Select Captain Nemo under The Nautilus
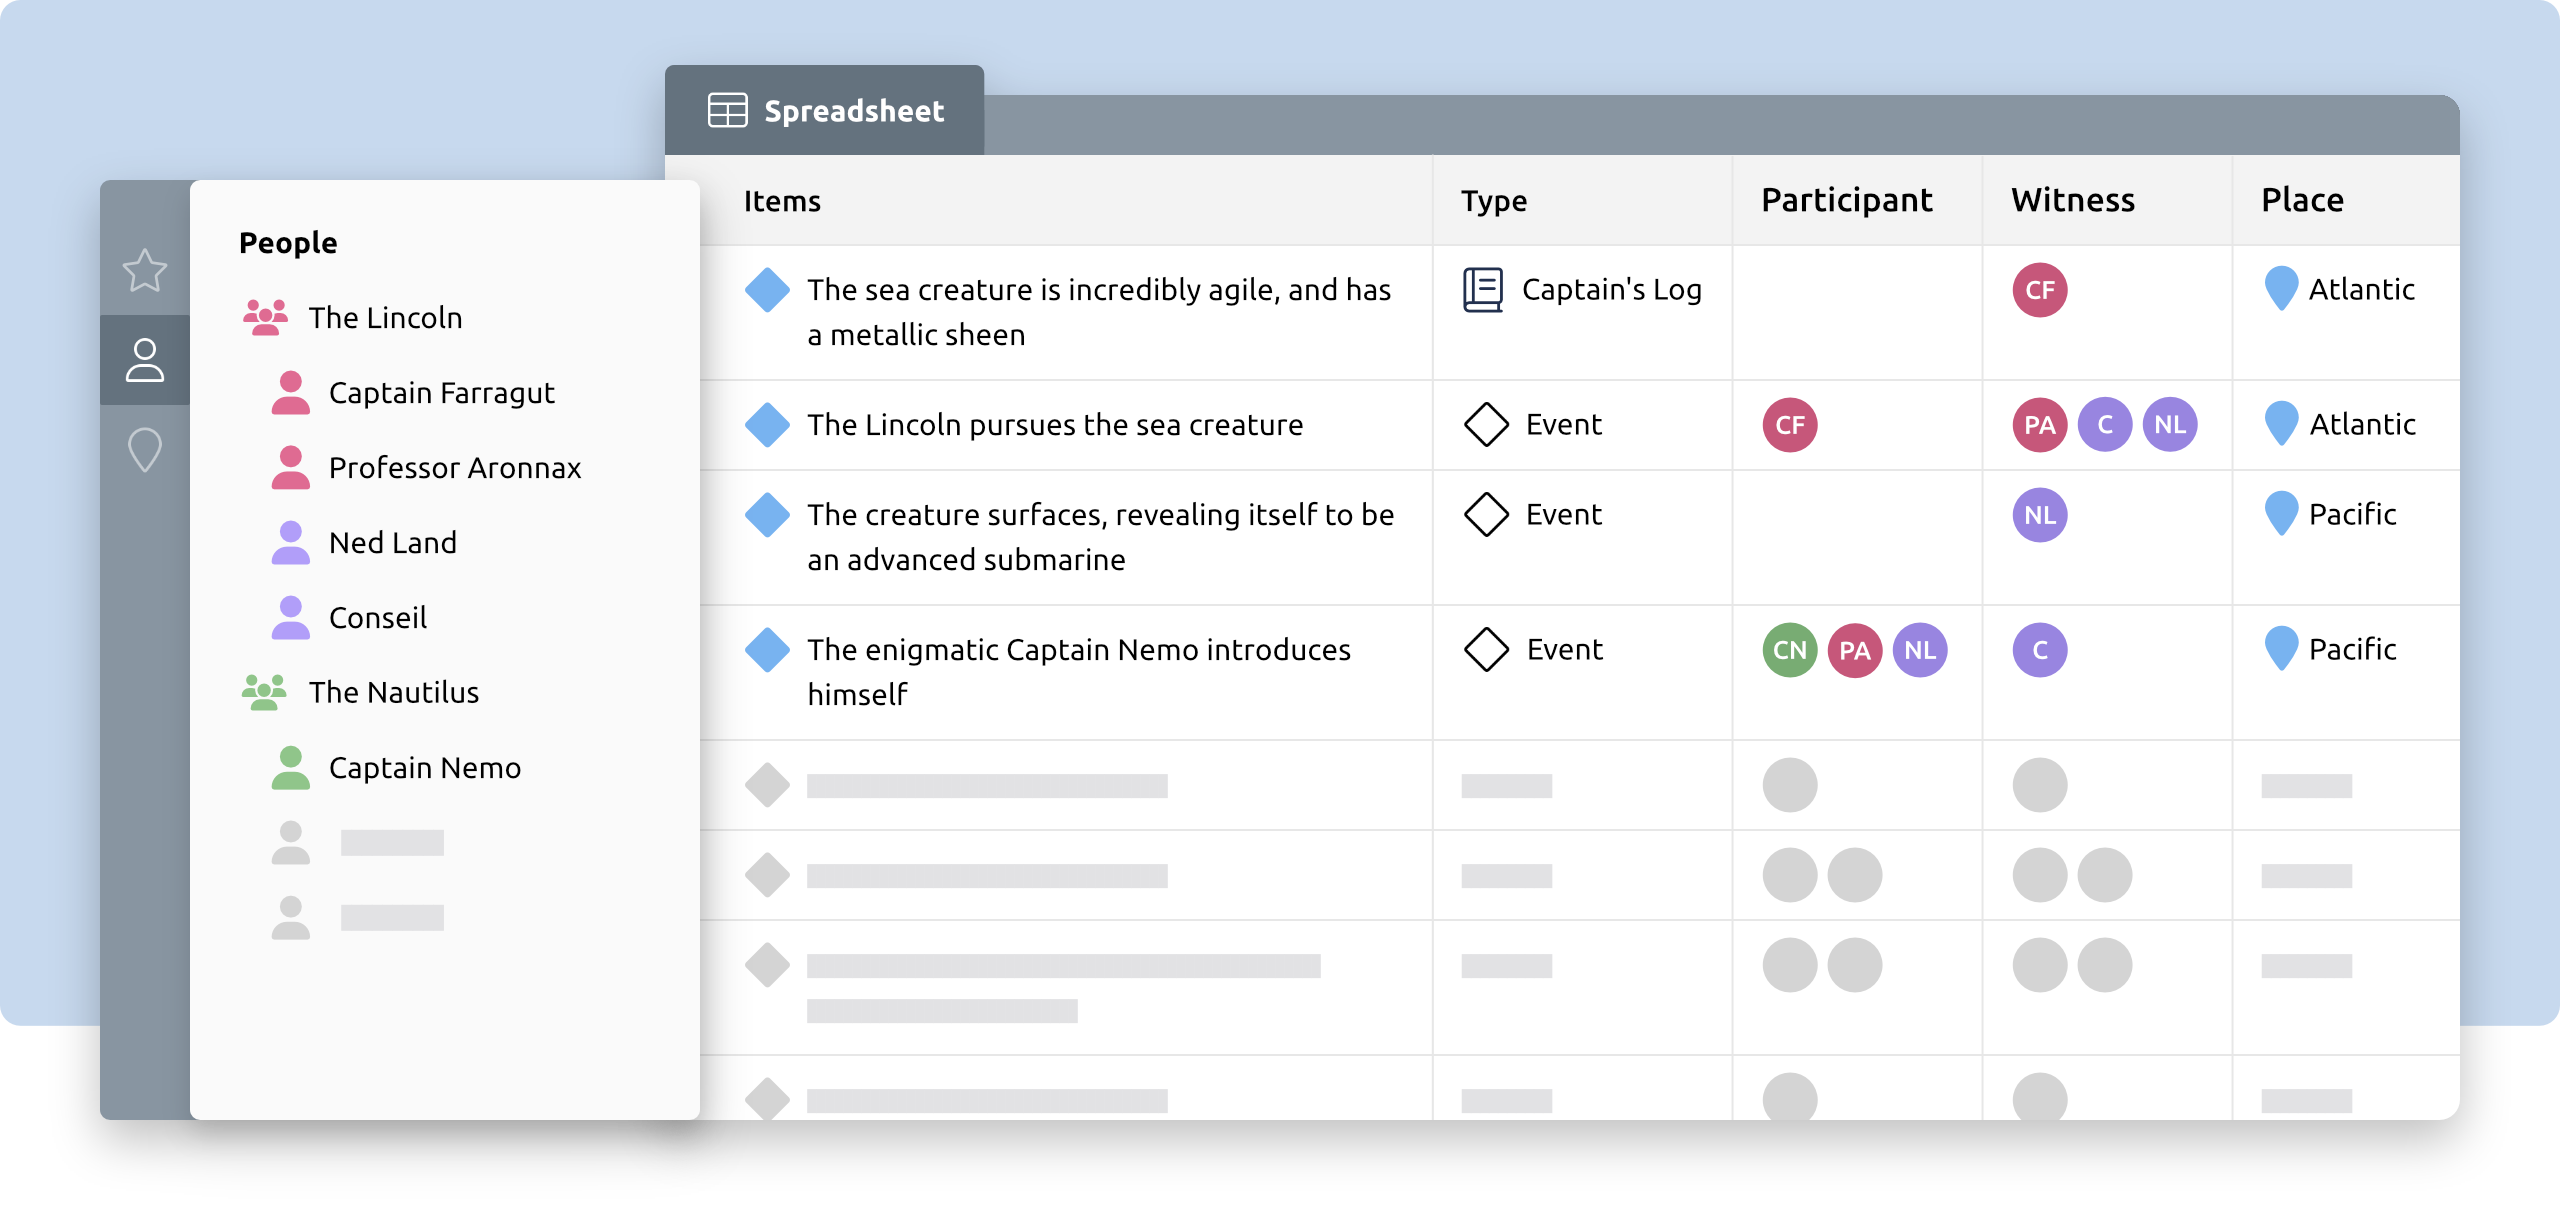The image size is (2560, 1210). pos(424,768)
